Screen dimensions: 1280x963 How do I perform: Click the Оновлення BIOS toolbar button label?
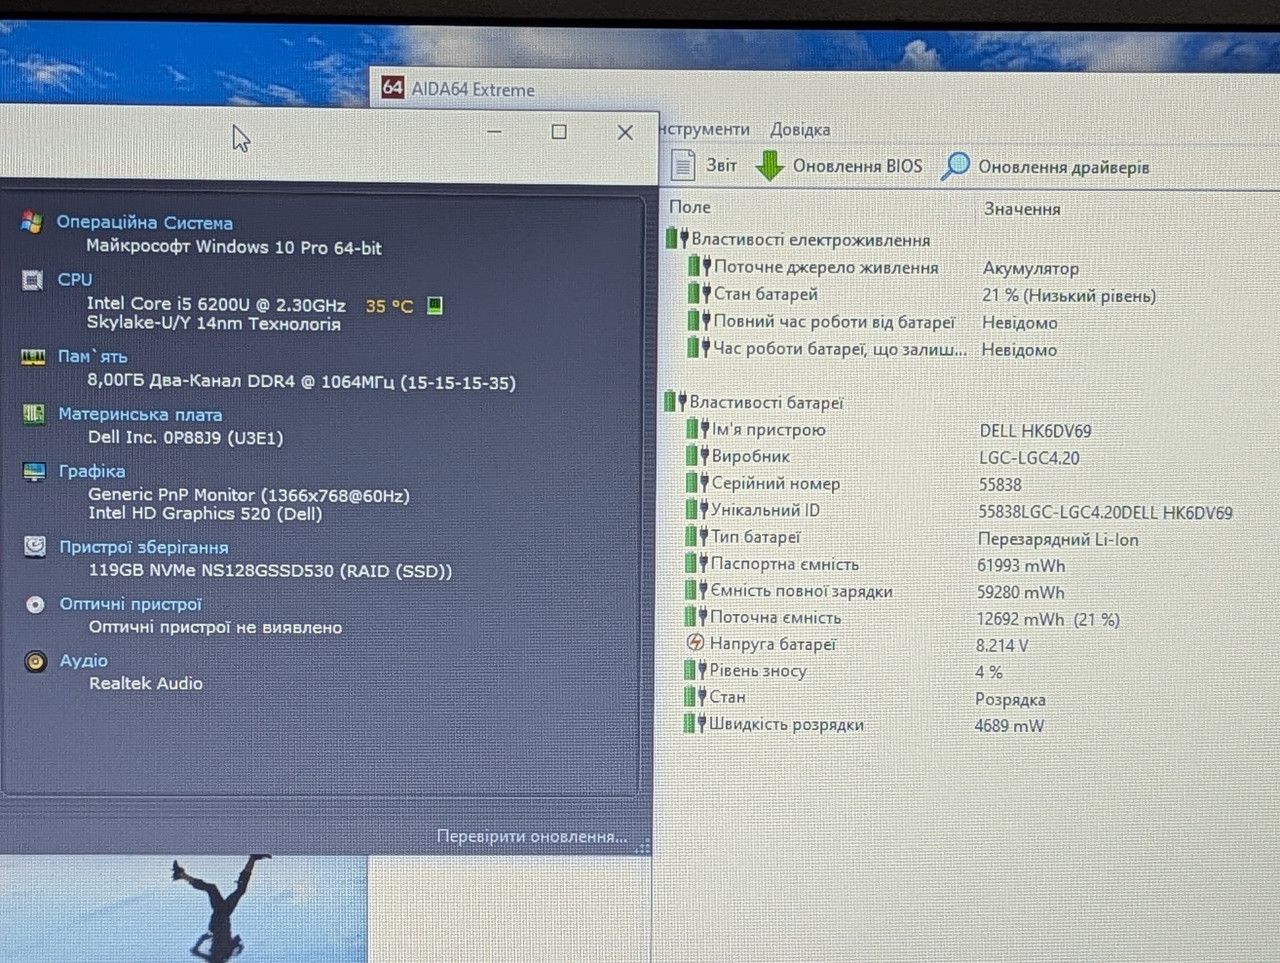click(857, 166)
